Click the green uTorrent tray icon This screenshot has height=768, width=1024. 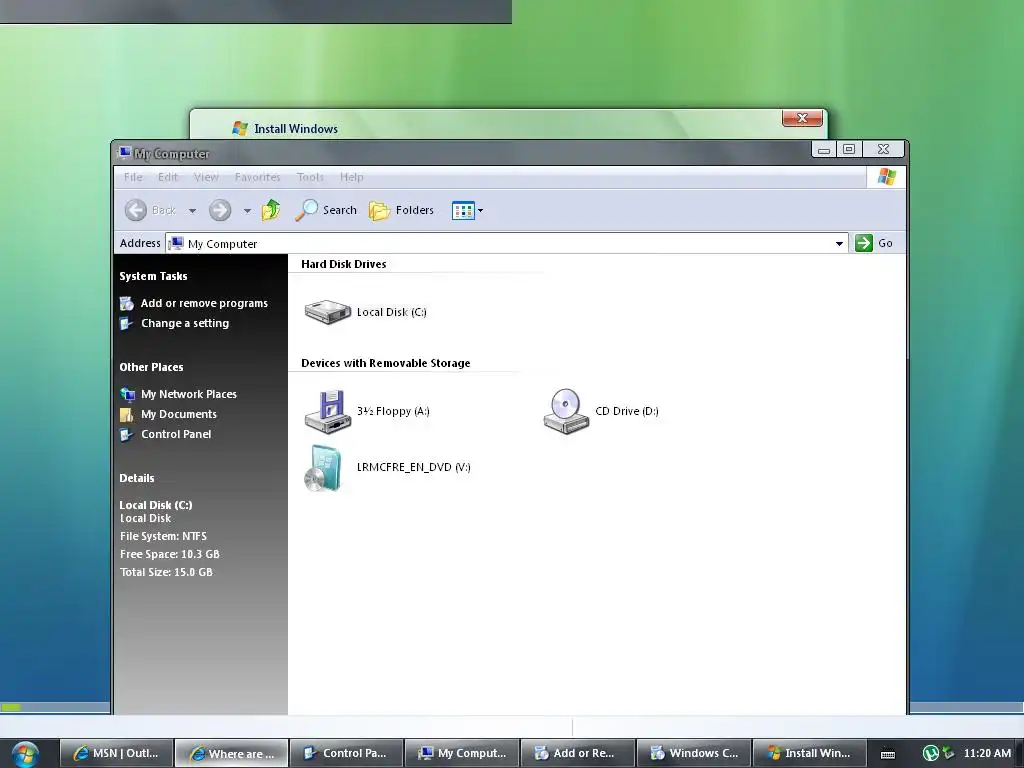[931, 754]
